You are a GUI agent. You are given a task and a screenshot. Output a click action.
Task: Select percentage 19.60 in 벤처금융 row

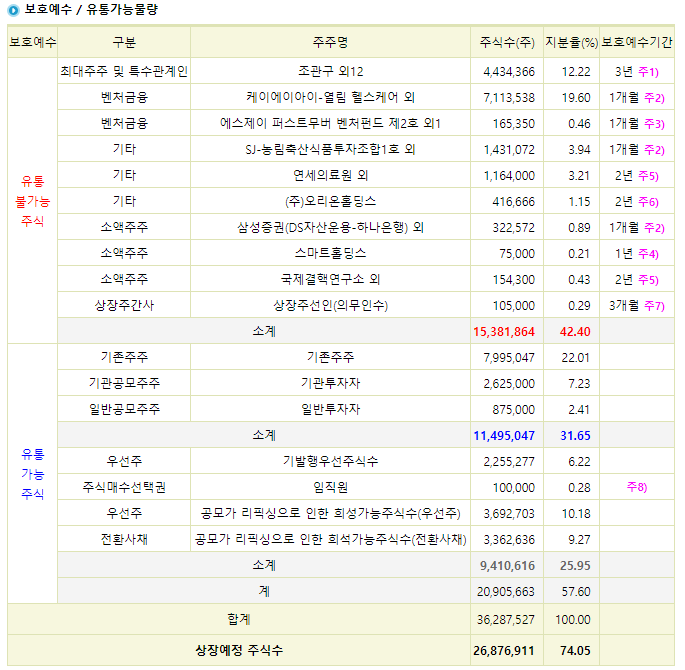pos(576,98)
